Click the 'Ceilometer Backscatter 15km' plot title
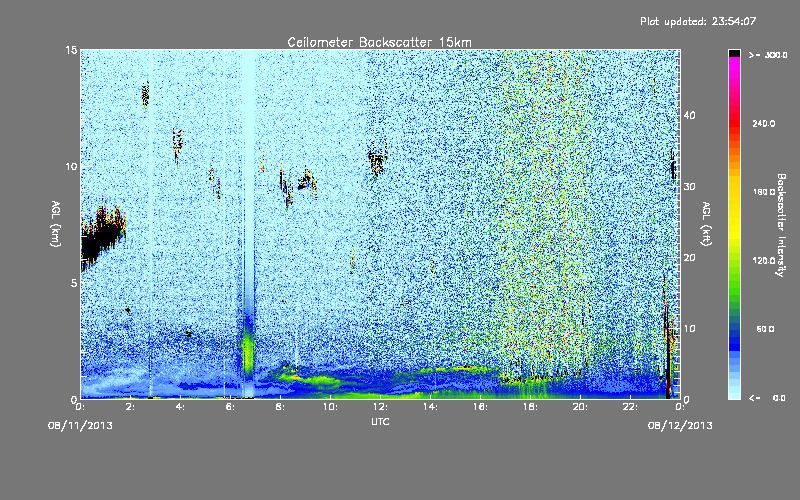Viewport: 800px width, 500px height. tap(379, 42)
